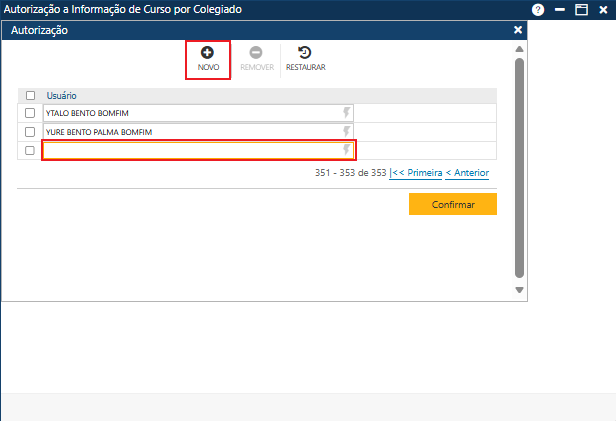This screenshot has height=421, width=616.
Task: Click the scrollbar down arrow
Action: point(519,290)
